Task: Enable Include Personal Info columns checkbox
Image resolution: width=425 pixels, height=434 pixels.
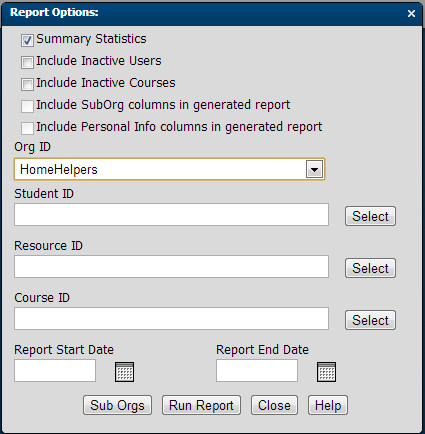Action: (27, 128)
